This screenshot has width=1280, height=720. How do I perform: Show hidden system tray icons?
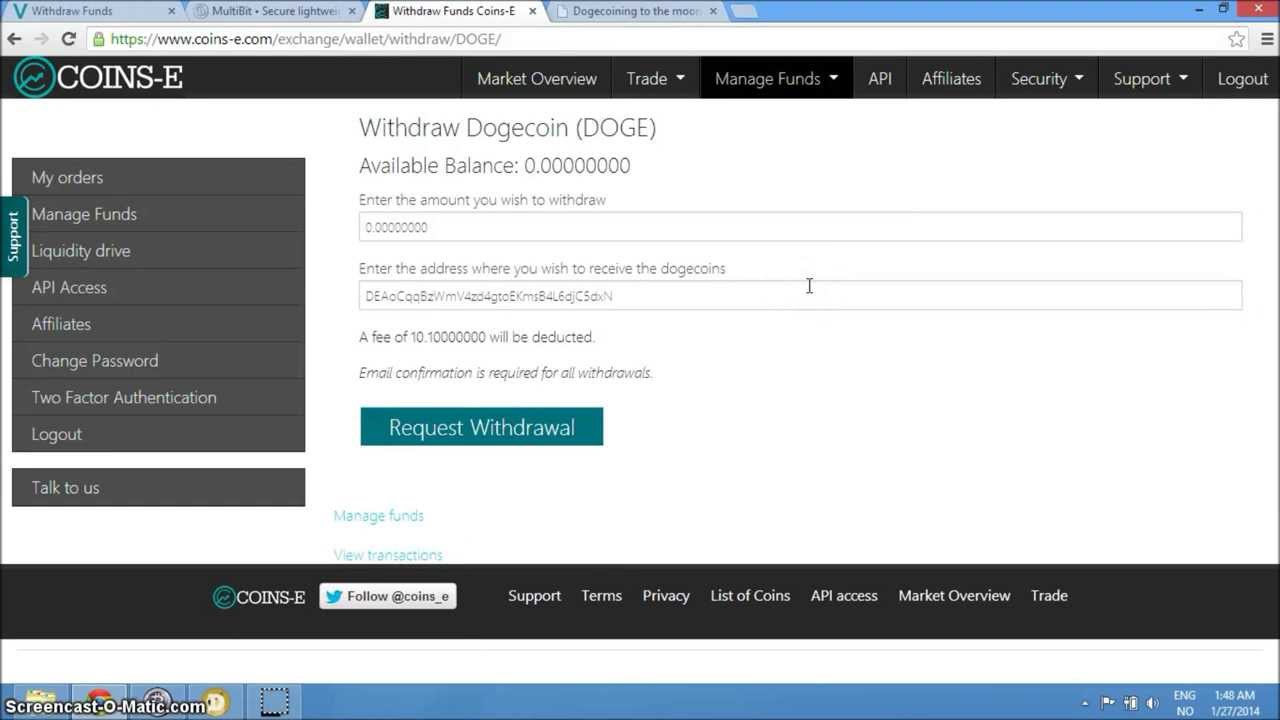1085,703
